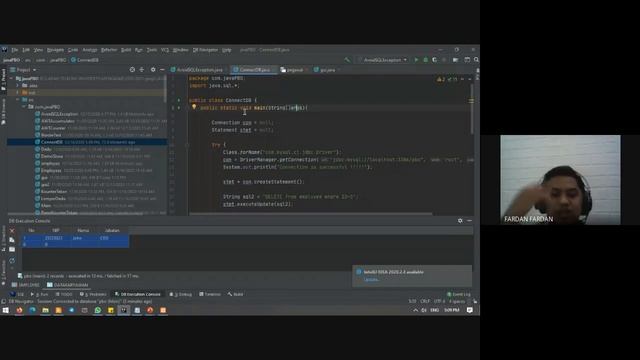Open the File menu

coord(15,50)
